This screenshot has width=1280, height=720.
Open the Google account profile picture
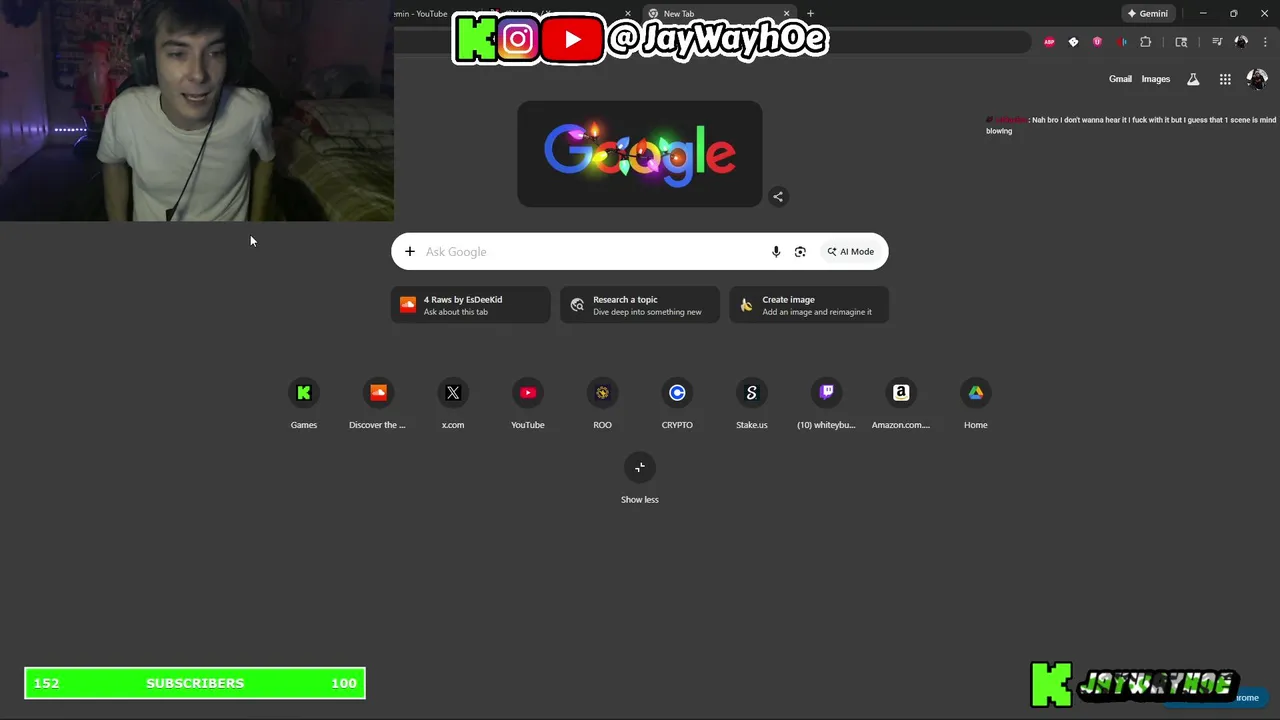(1257, 79)
